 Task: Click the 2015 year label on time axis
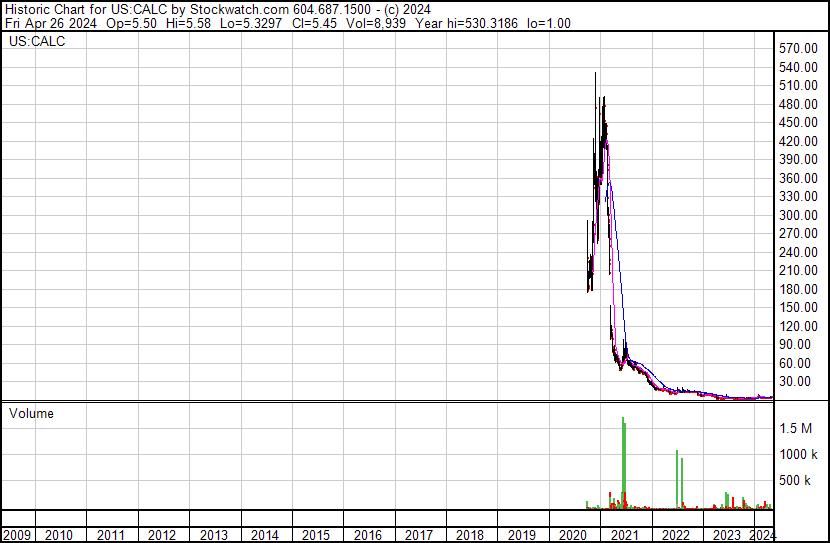point(316,535)
